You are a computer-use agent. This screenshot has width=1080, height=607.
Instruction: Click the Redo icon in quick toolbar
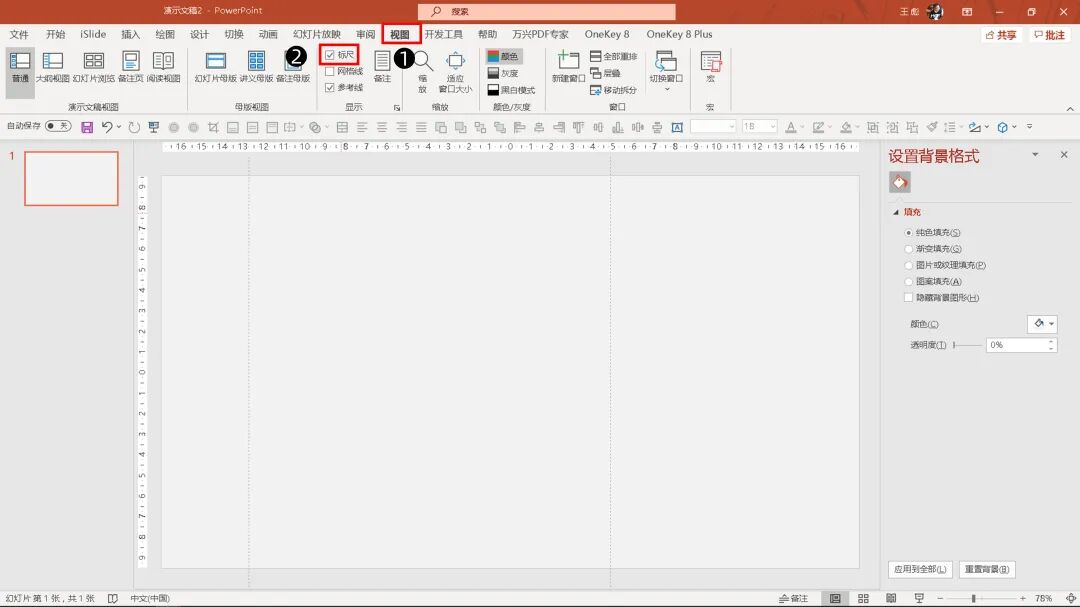(x=134, y=127)
